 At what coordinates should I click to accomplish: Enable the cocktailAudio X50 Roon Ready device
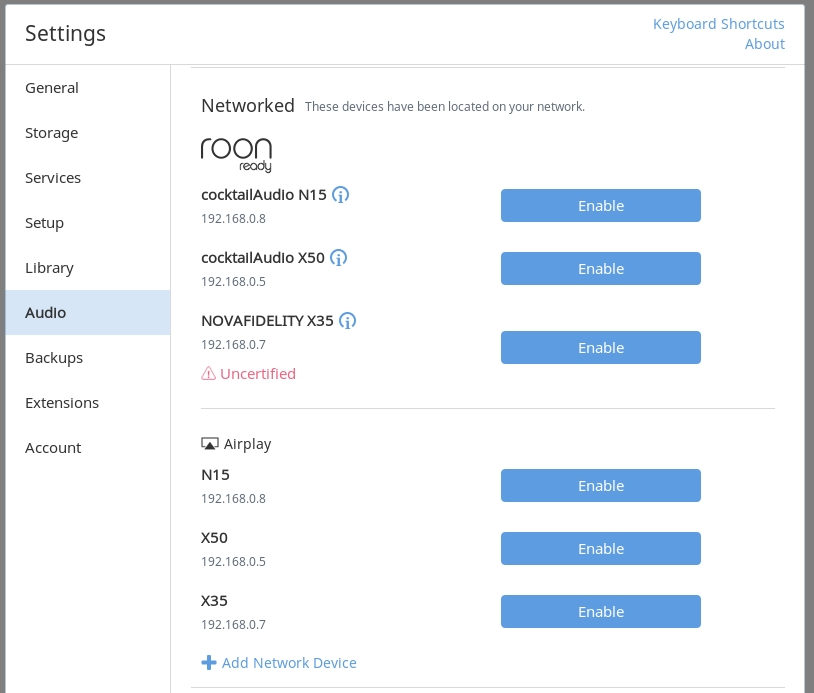point(601,268)
